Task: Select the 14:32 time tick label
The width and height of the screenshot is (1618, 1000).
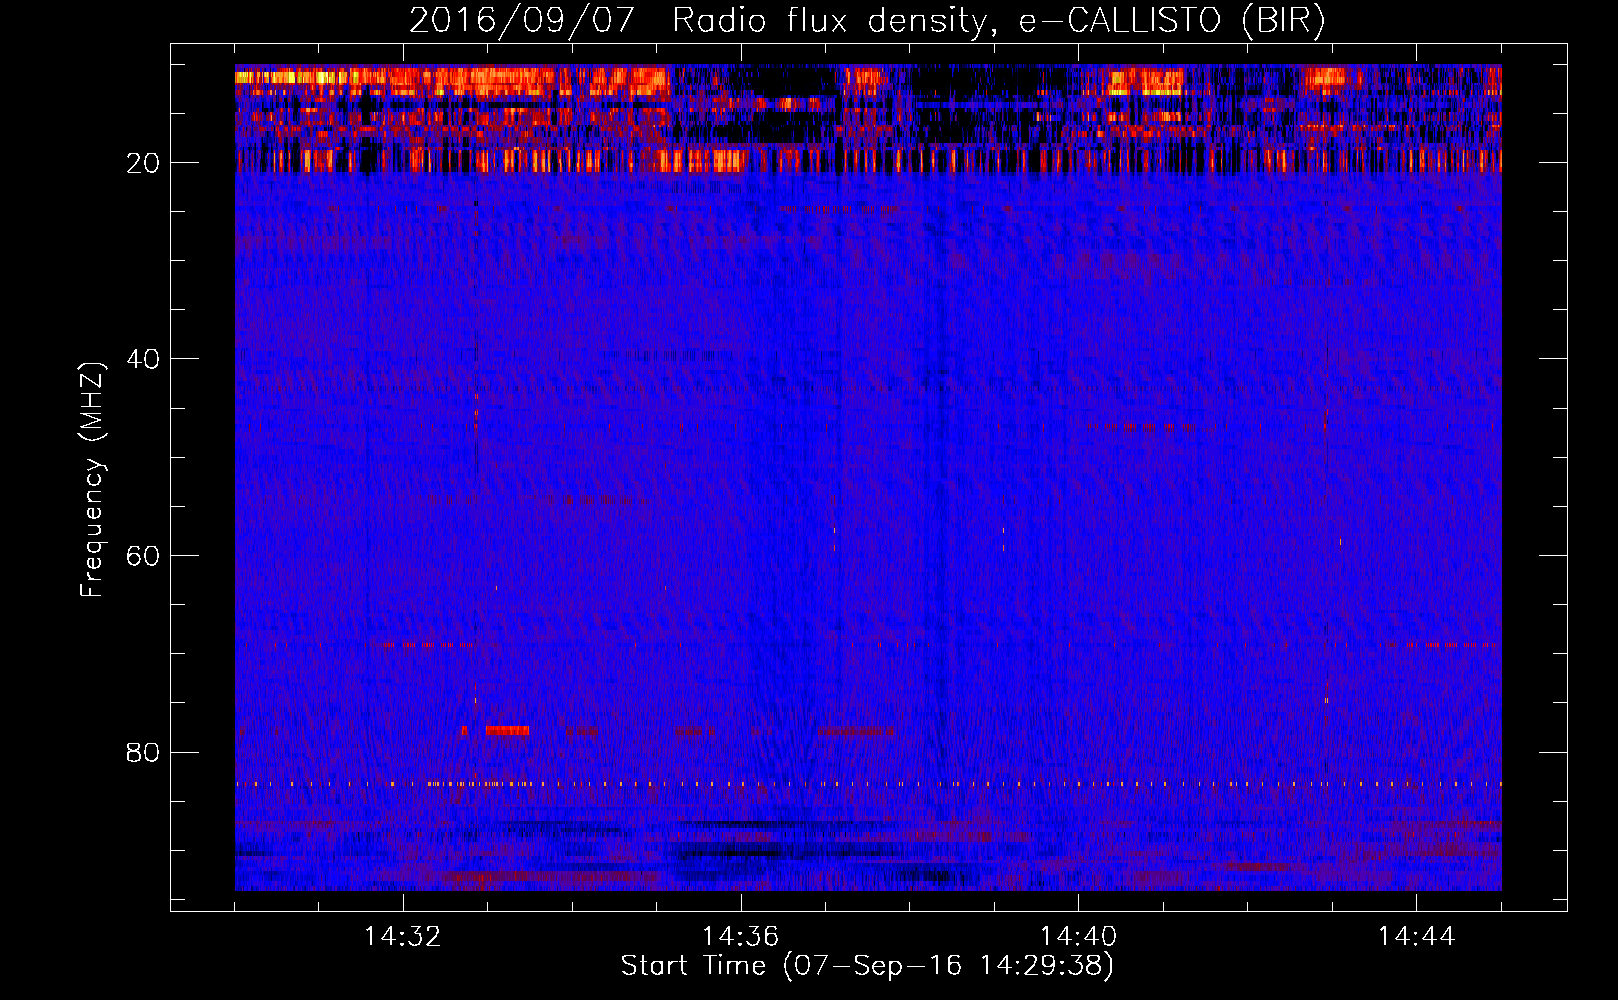Action: pos(403,937)
